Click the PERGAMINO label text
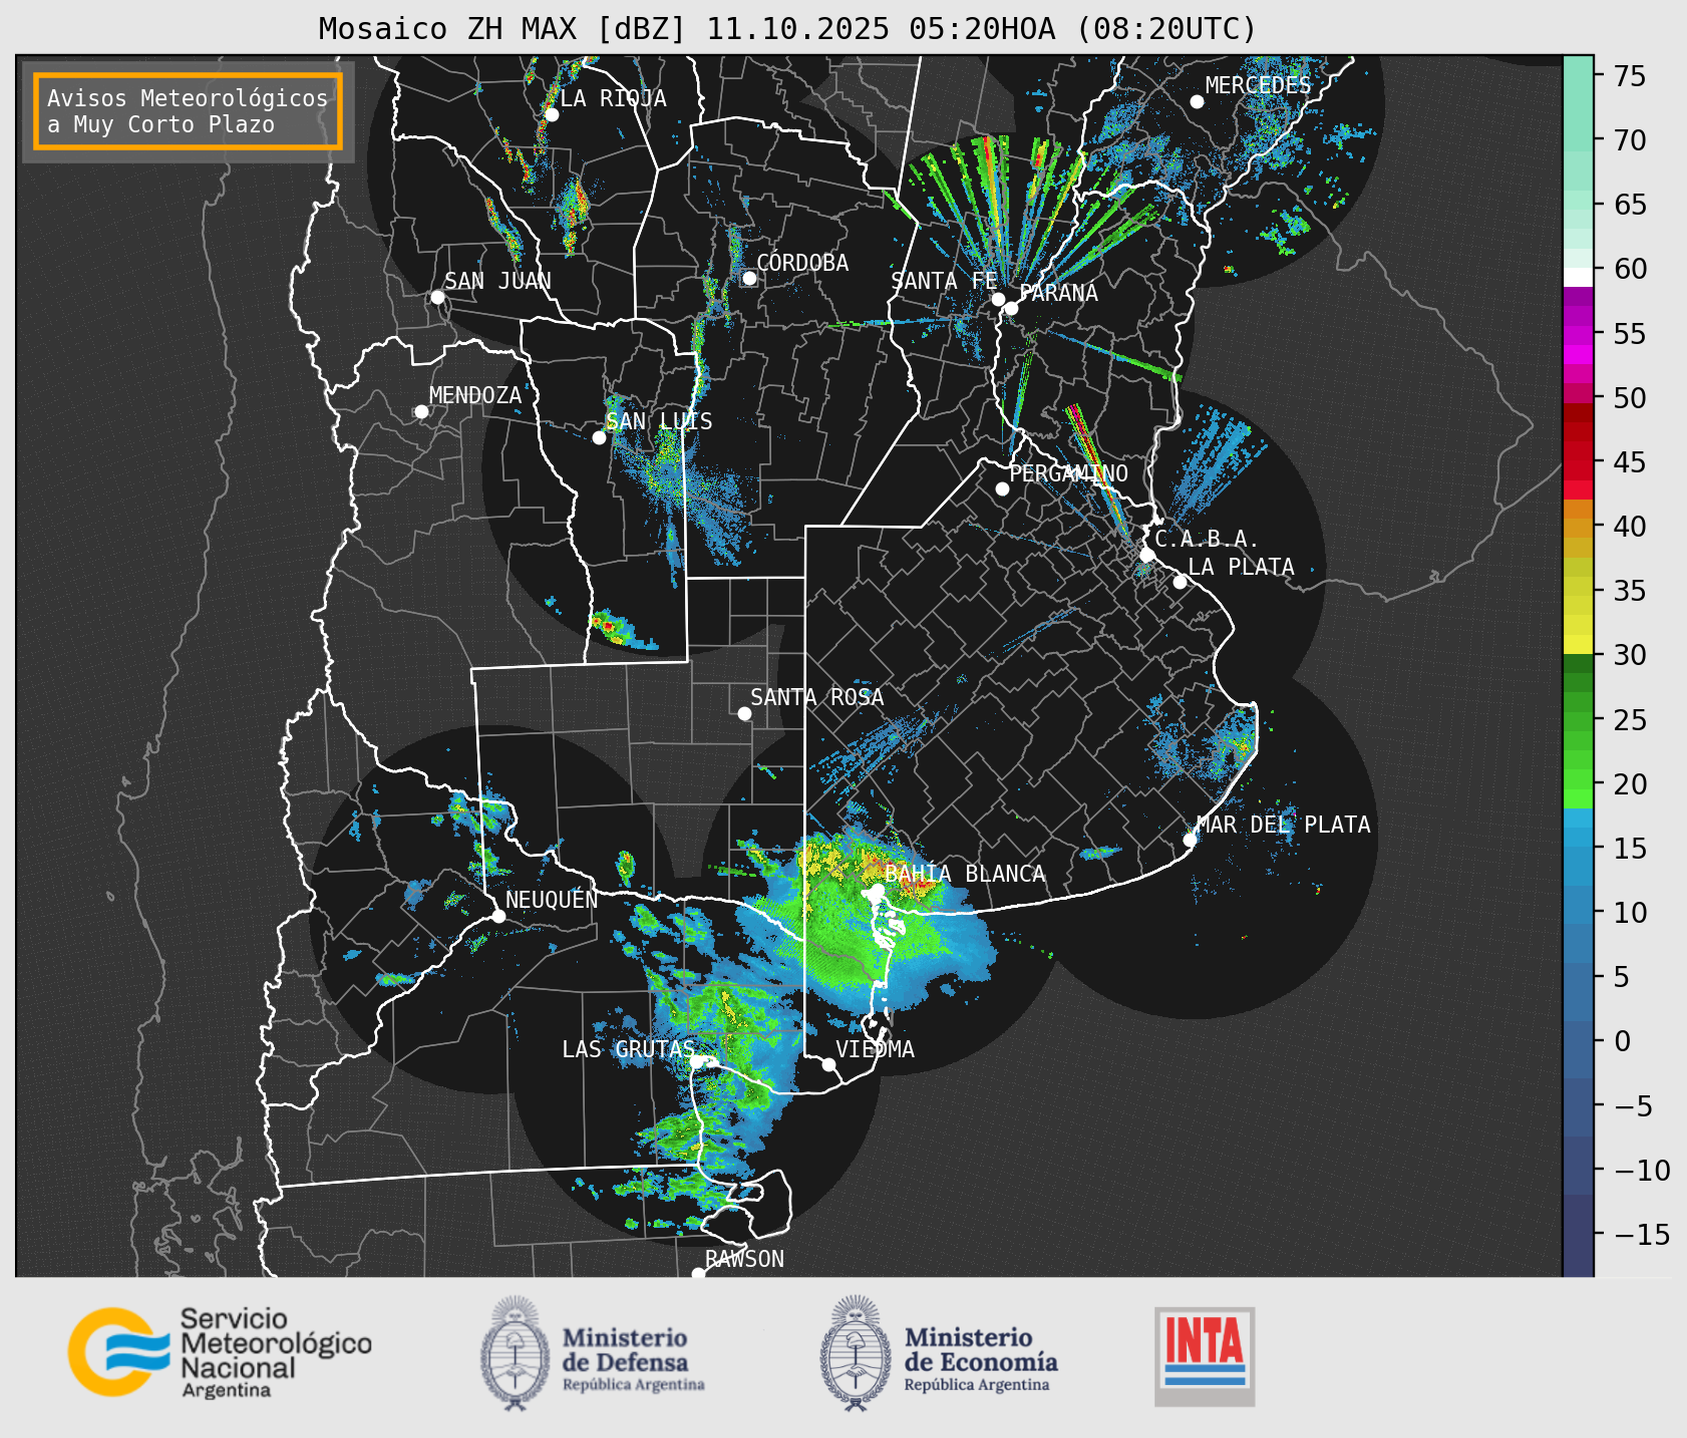 (1068, 473)
